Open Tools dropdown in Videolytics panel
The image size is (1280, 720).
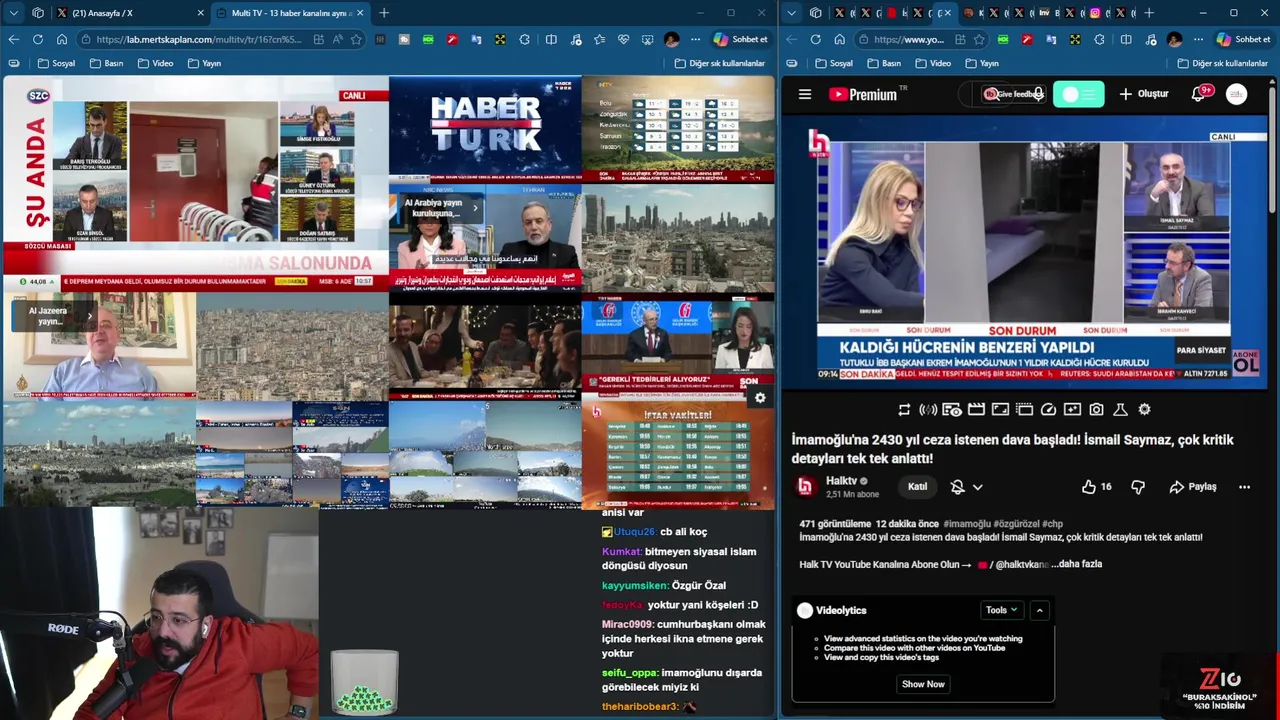point(1001,610)
